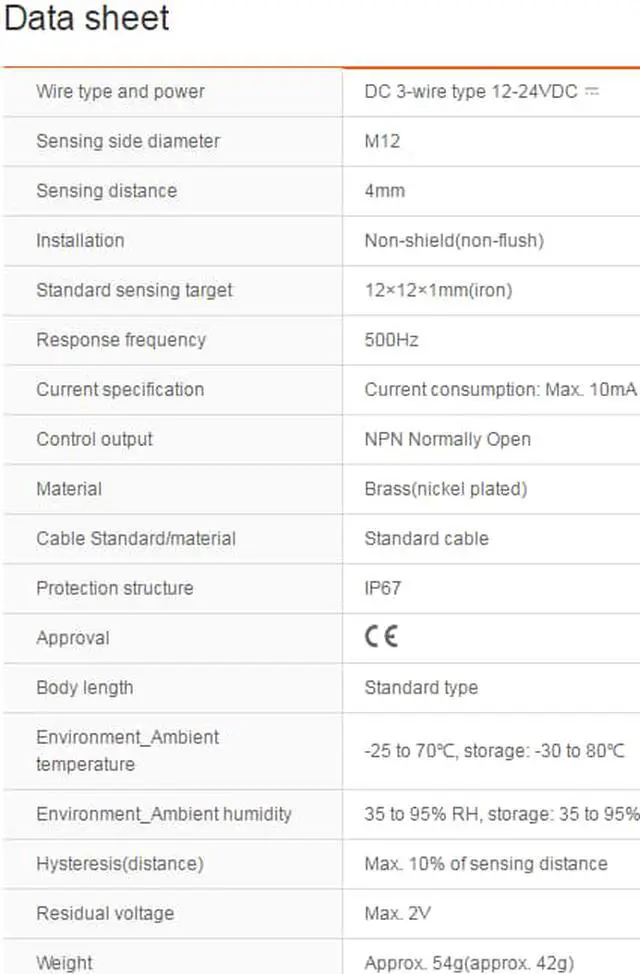Click the CE approval mark icon
Screen dimensions: 640x974
click(381, 638)
